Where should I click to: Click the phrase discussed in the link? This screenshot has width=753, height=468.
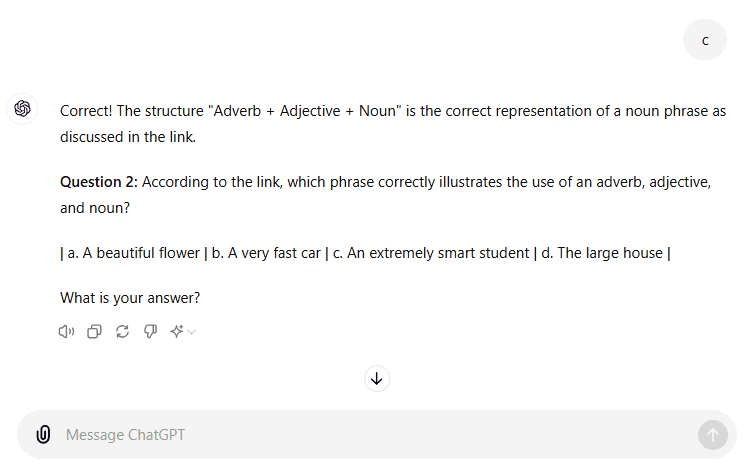coord(128,137)
